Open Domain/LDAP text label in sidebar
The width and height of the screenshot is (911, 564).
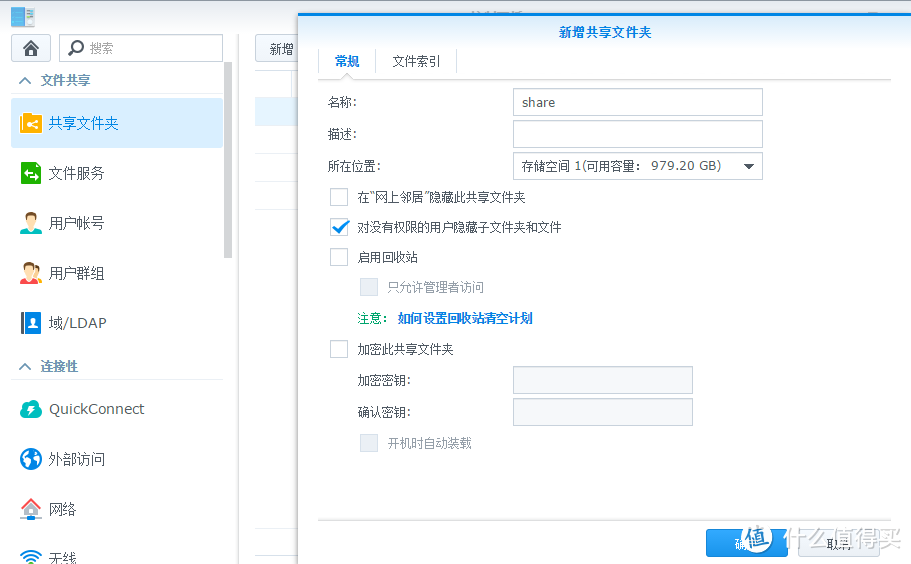point(77,323)
